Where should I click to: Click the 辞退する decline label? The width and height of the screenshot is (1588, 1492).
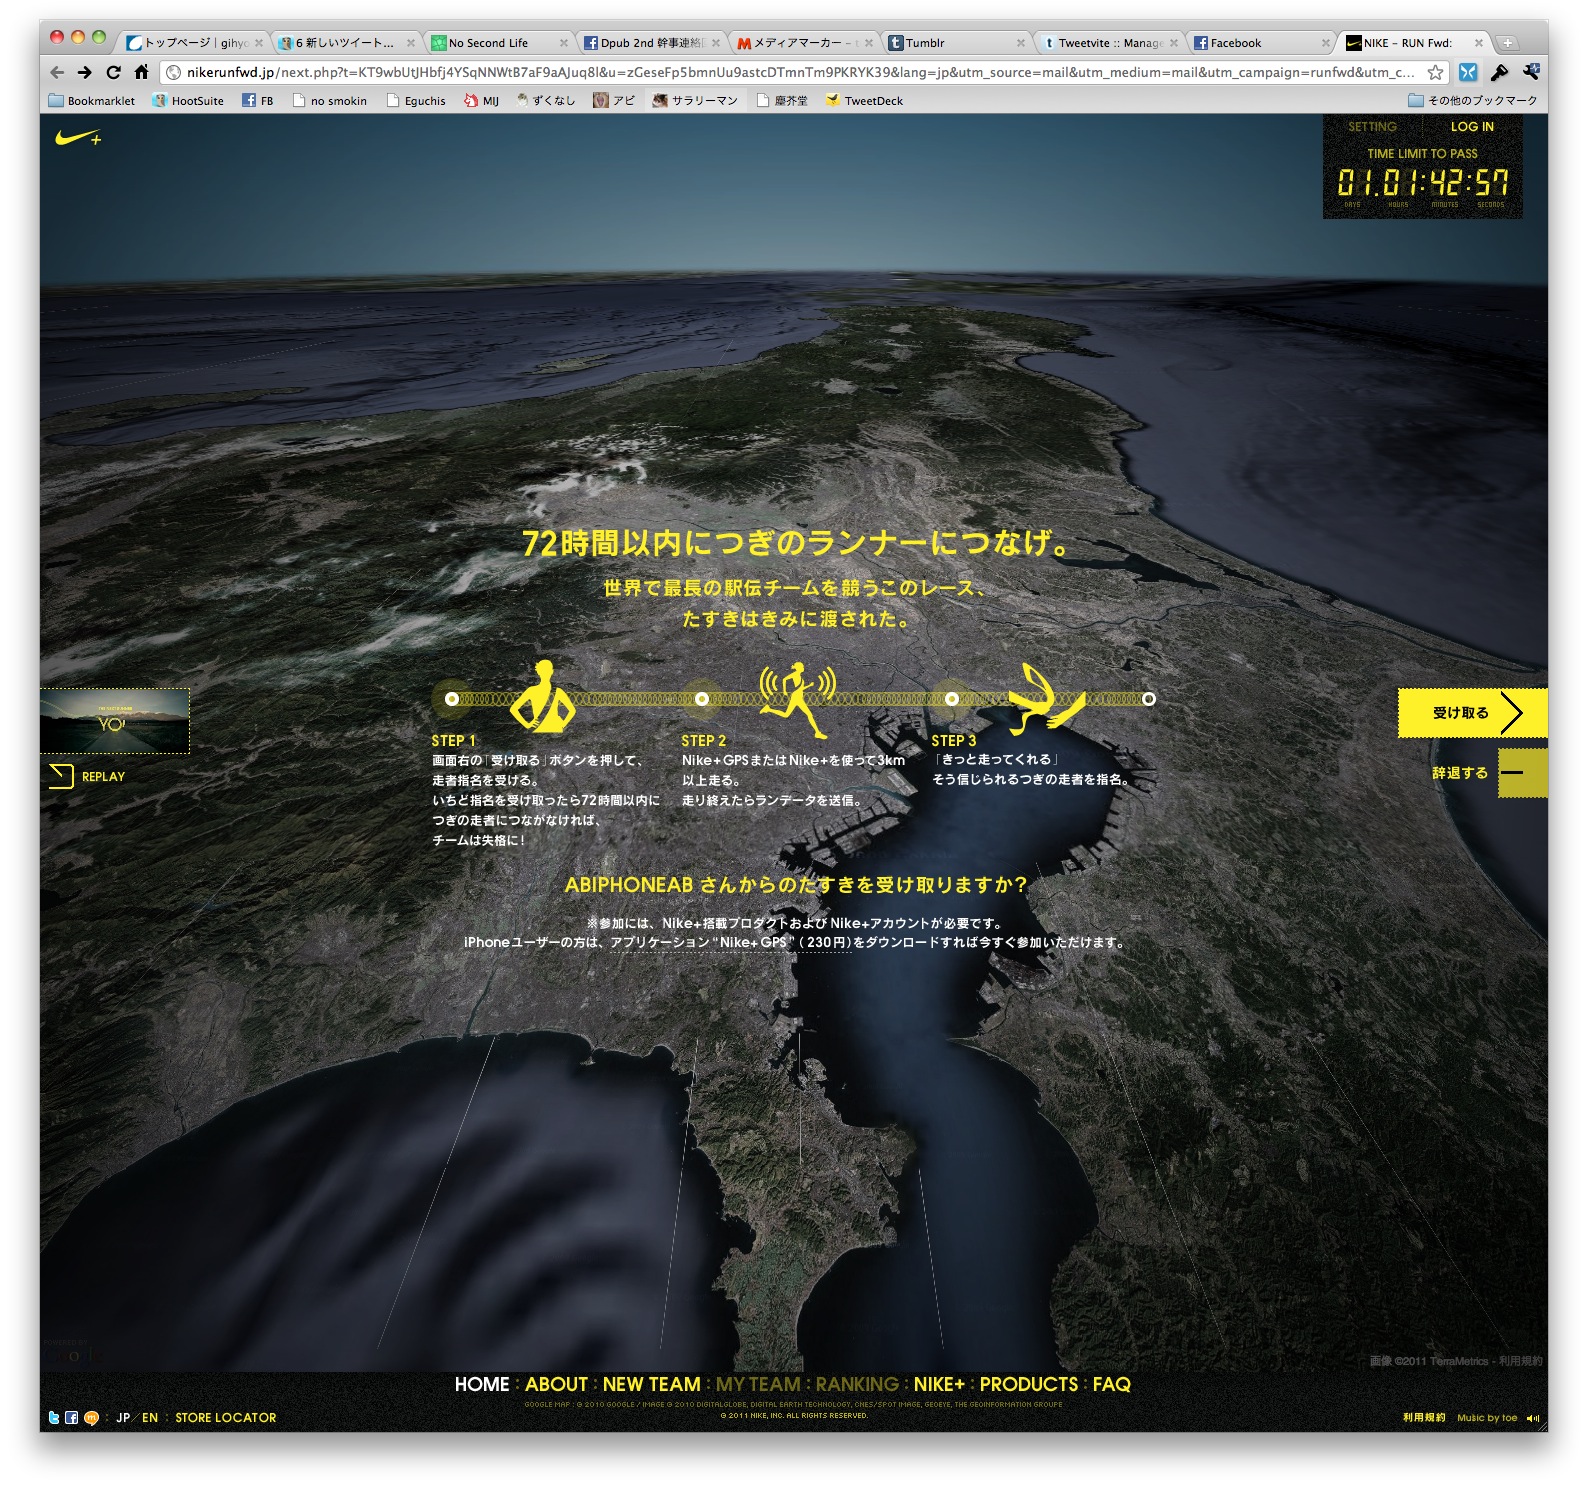point(1460,773)
